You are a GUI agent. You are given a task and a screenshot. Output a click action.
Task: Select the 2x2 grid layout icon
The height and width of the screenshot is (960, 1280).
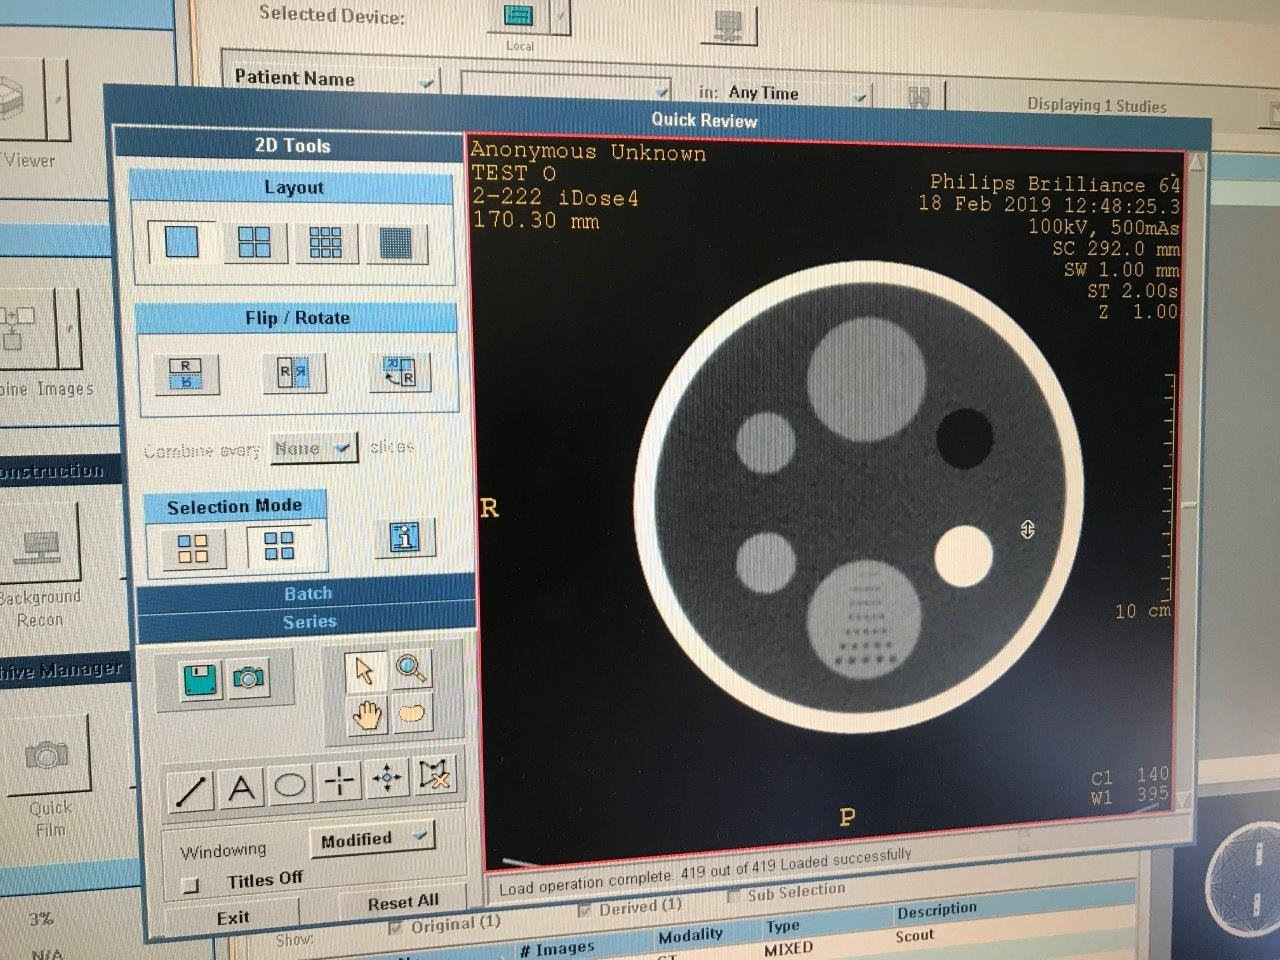[x=254, y=242]
